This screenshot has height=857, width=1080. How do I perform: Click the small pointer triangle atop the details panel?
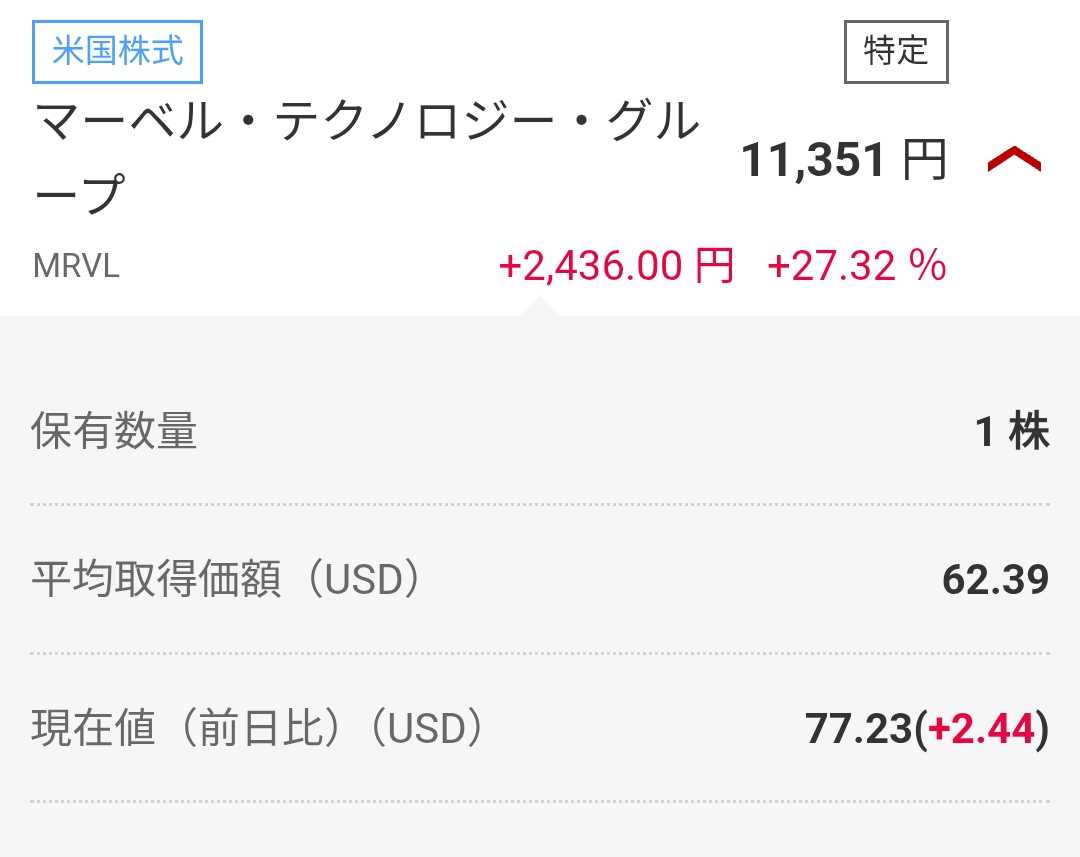541,308
